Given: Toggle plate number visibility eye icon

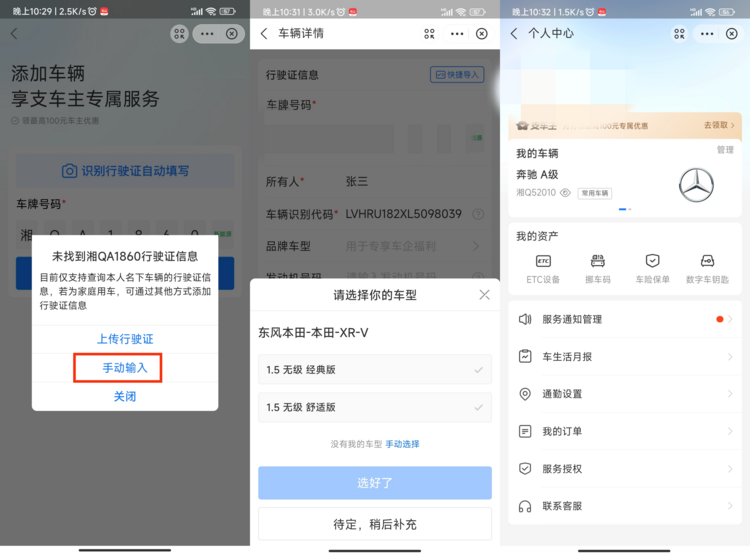Looking at the screenshot, I should click(x=565, y=193).
